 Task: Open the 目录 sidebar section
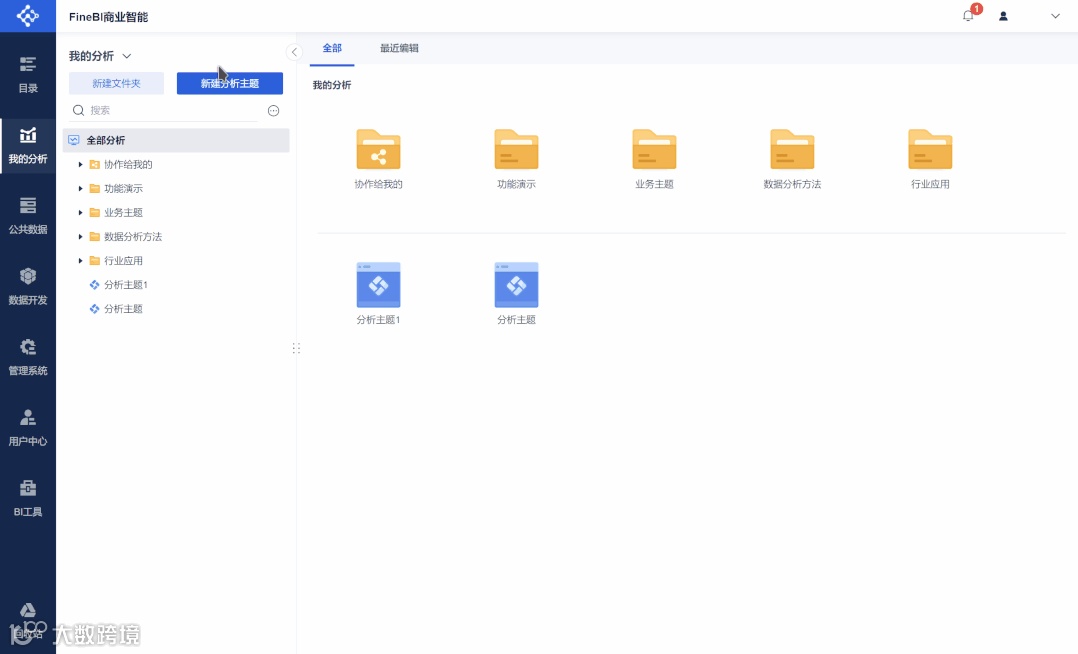coord(28,75)
